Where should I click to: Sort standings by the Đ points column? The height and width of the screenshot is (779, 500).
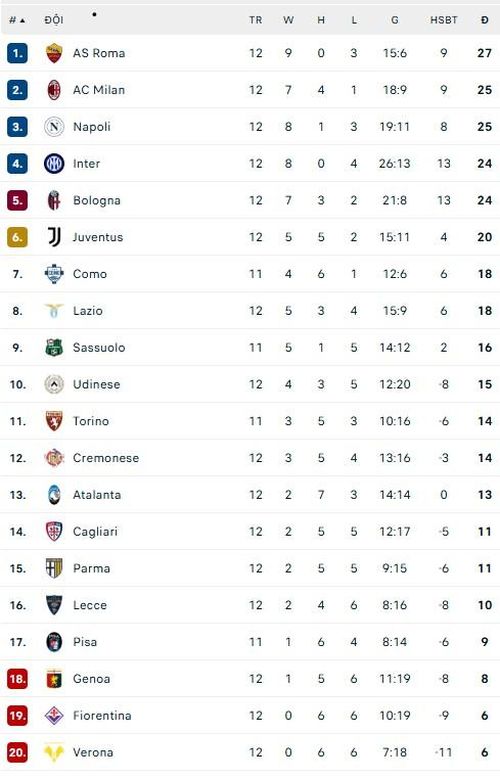coord(485,20)
